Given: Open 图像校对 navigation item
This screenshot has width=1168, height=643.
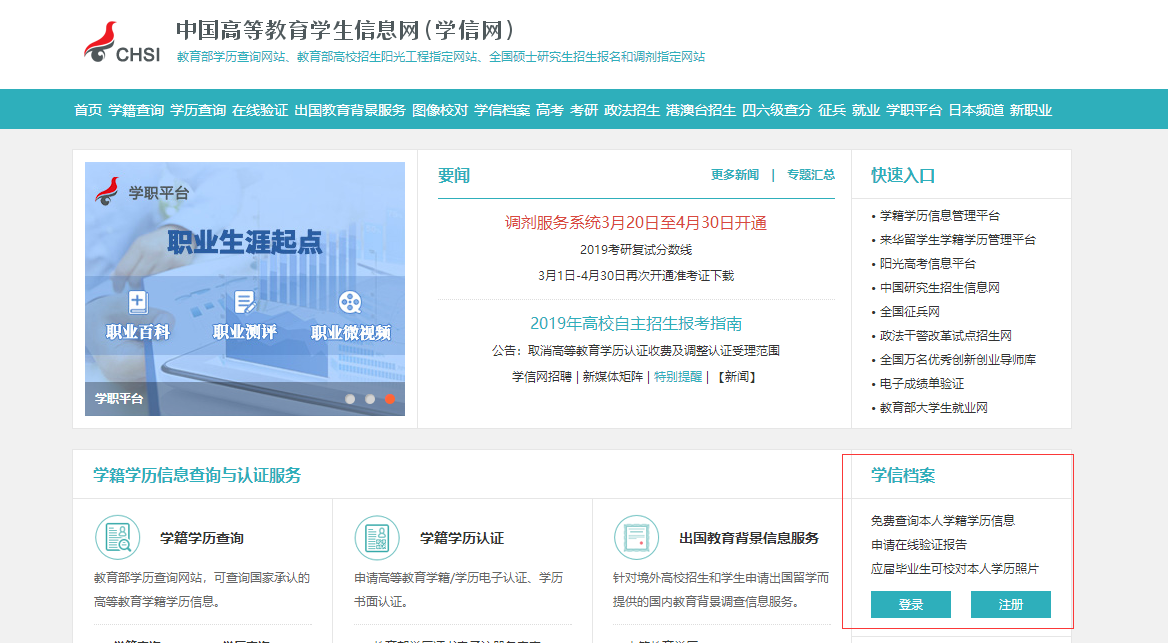Looking at the screenshot, I should click(x=439, y=110).
